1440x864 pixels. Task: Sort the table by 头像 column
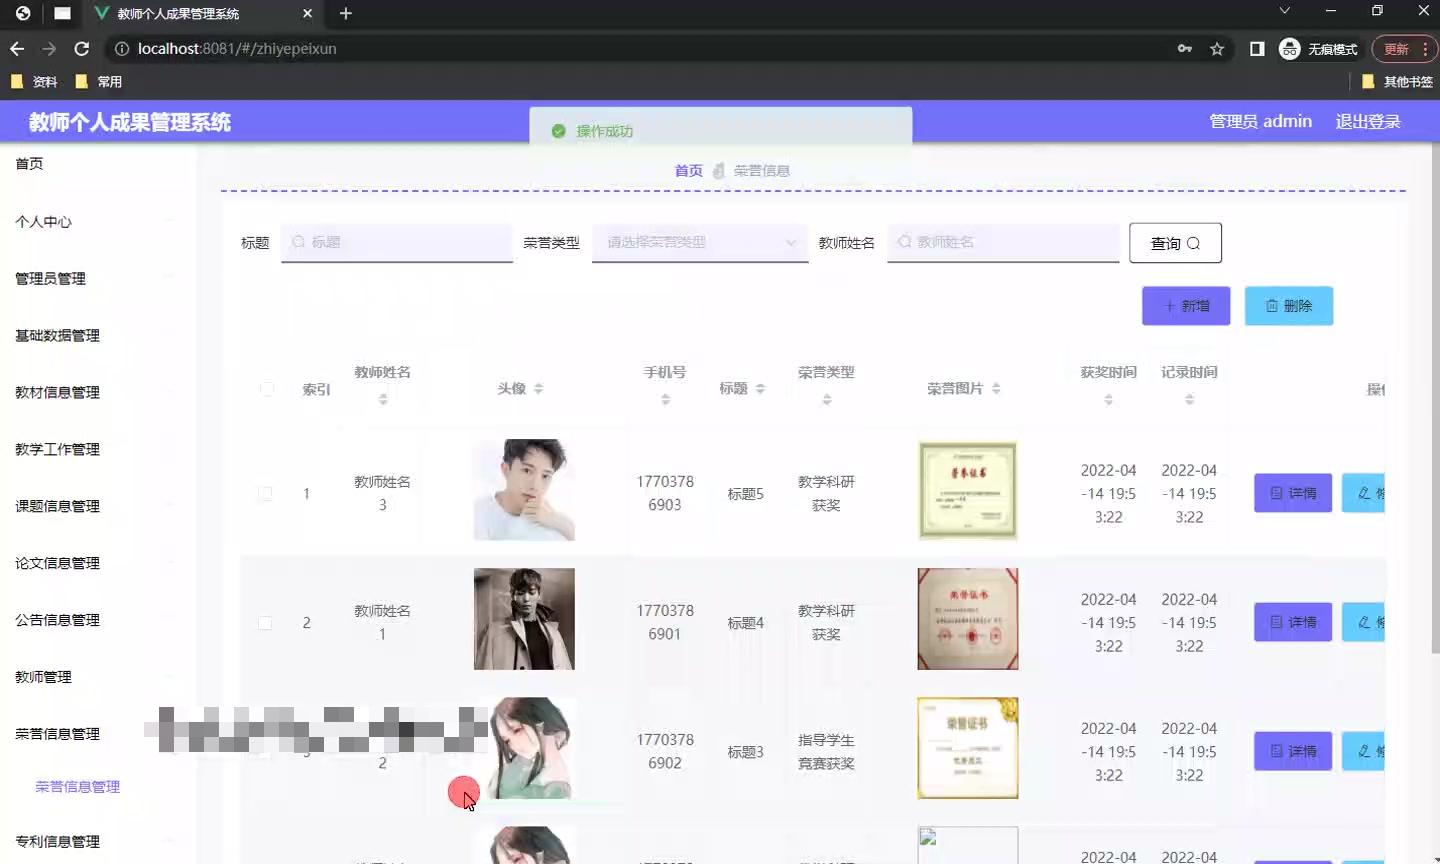pyautogui.click(x=538, y=389)
